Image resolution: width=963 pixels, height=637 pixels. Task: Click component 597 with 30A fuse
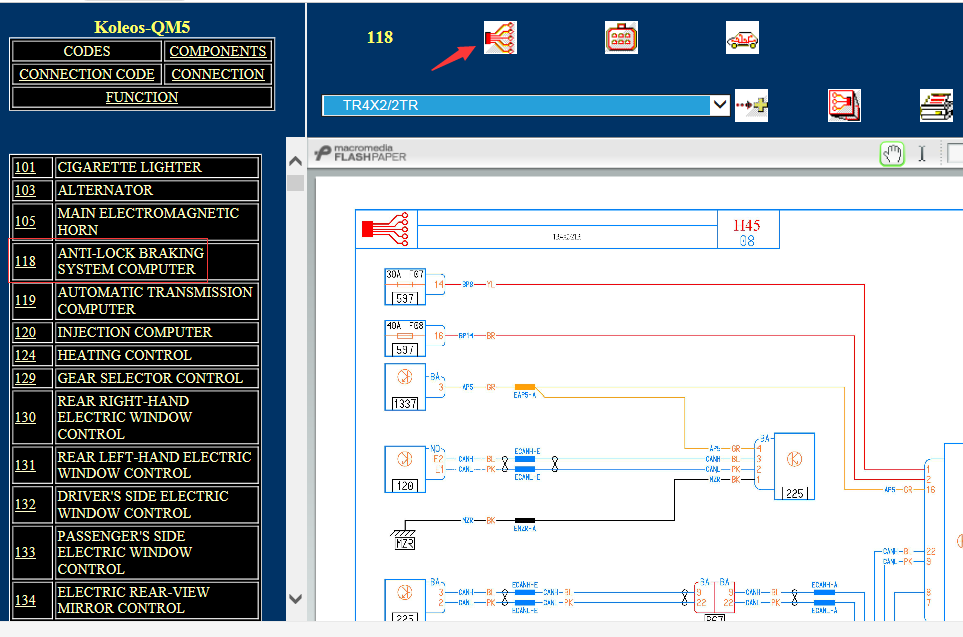pos(405,286)
